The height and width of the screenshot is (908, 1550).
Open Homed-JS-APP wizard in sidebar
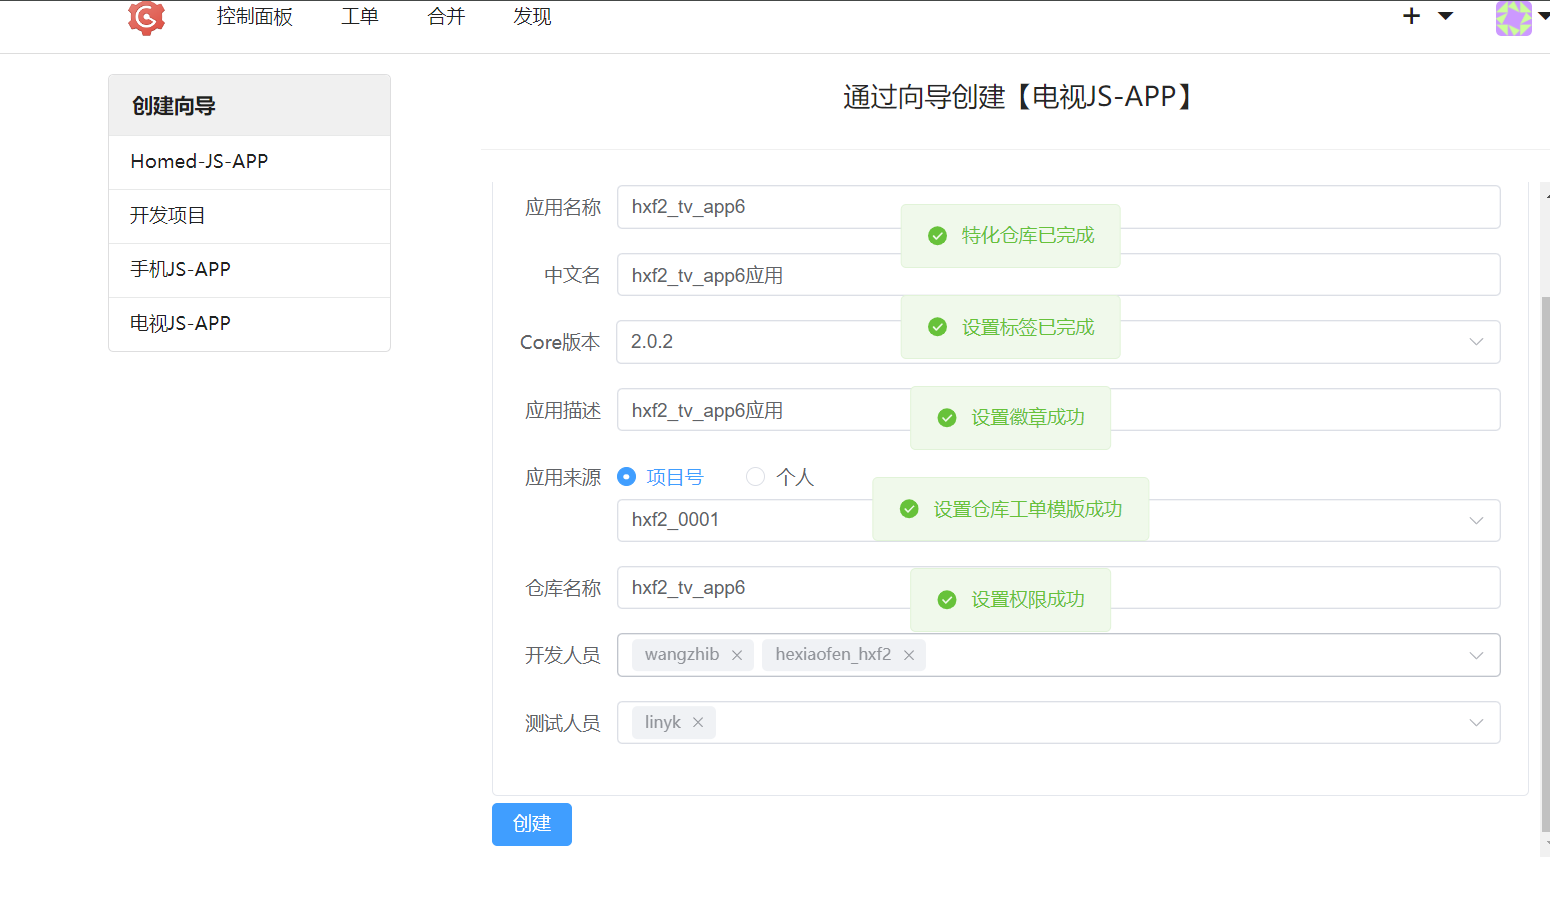click(x=199, y=162)
